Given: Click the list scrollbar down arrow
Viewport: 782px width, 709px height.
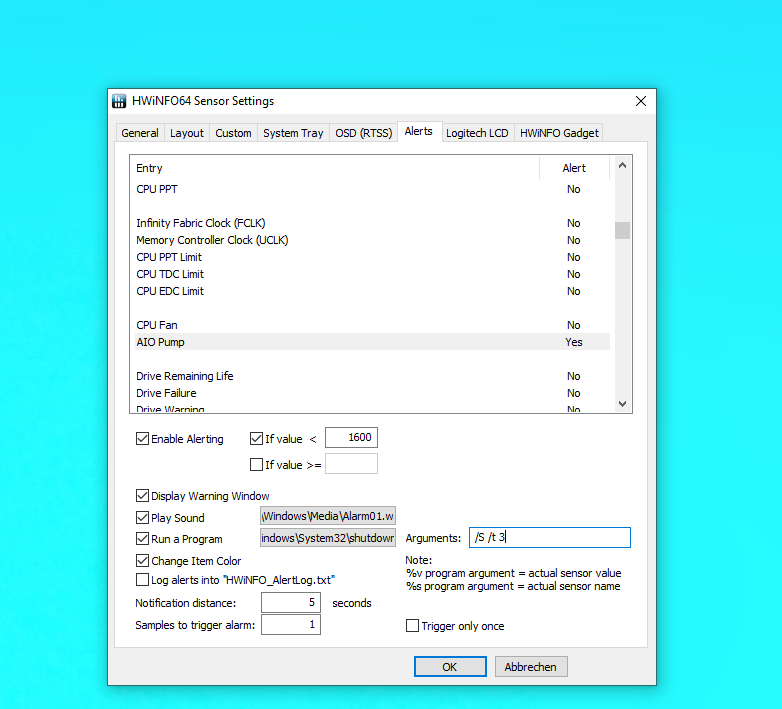Looking at the screenshot, I should click(x=622, y=403).
